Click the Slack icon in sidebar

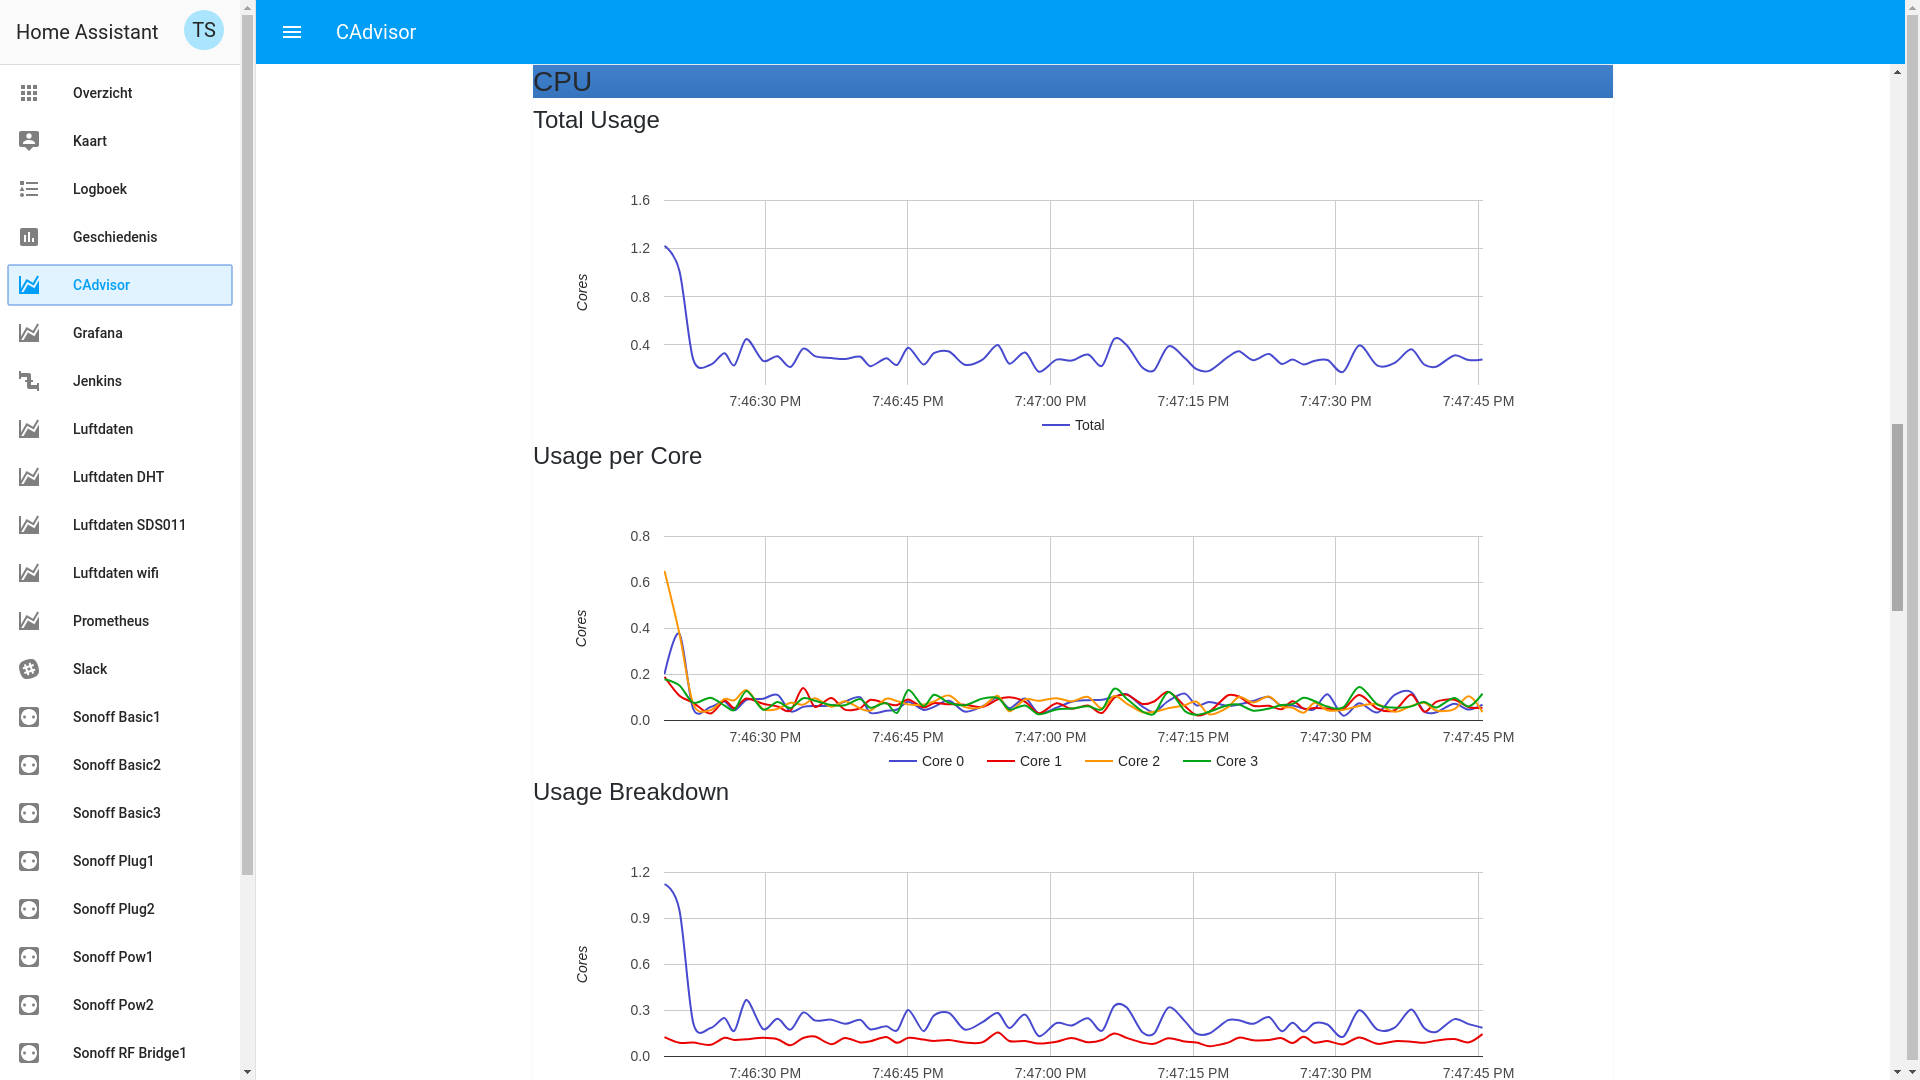coord(28,669)
